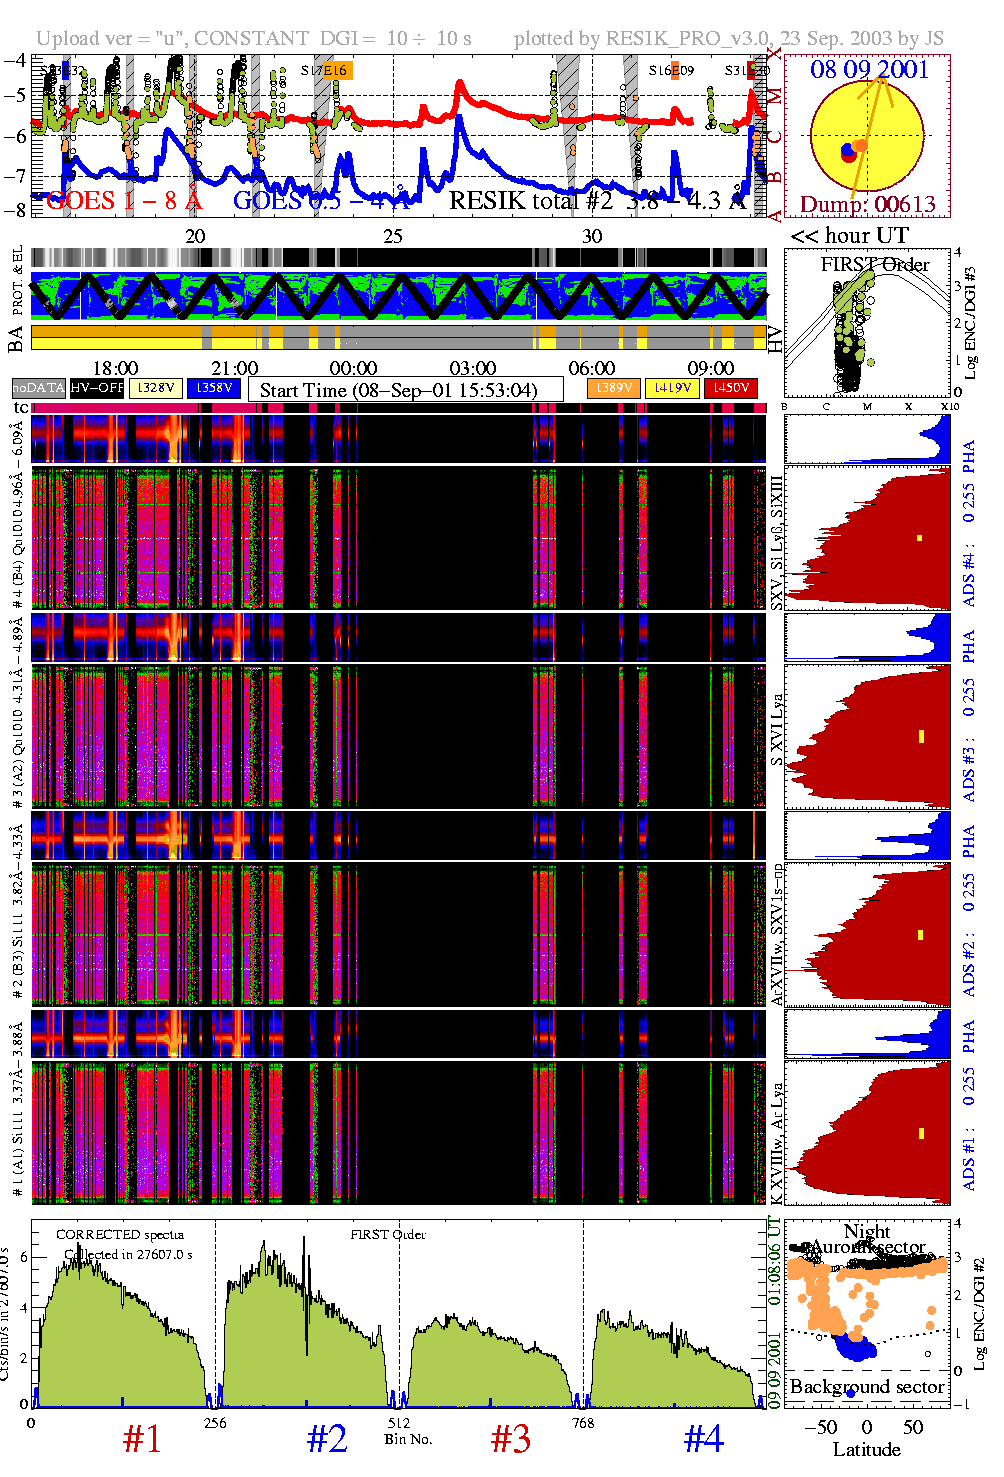Screen dimensions: 1004x1477
Task: Click the blue #2 spectrum channel label
Action: 326,1439
